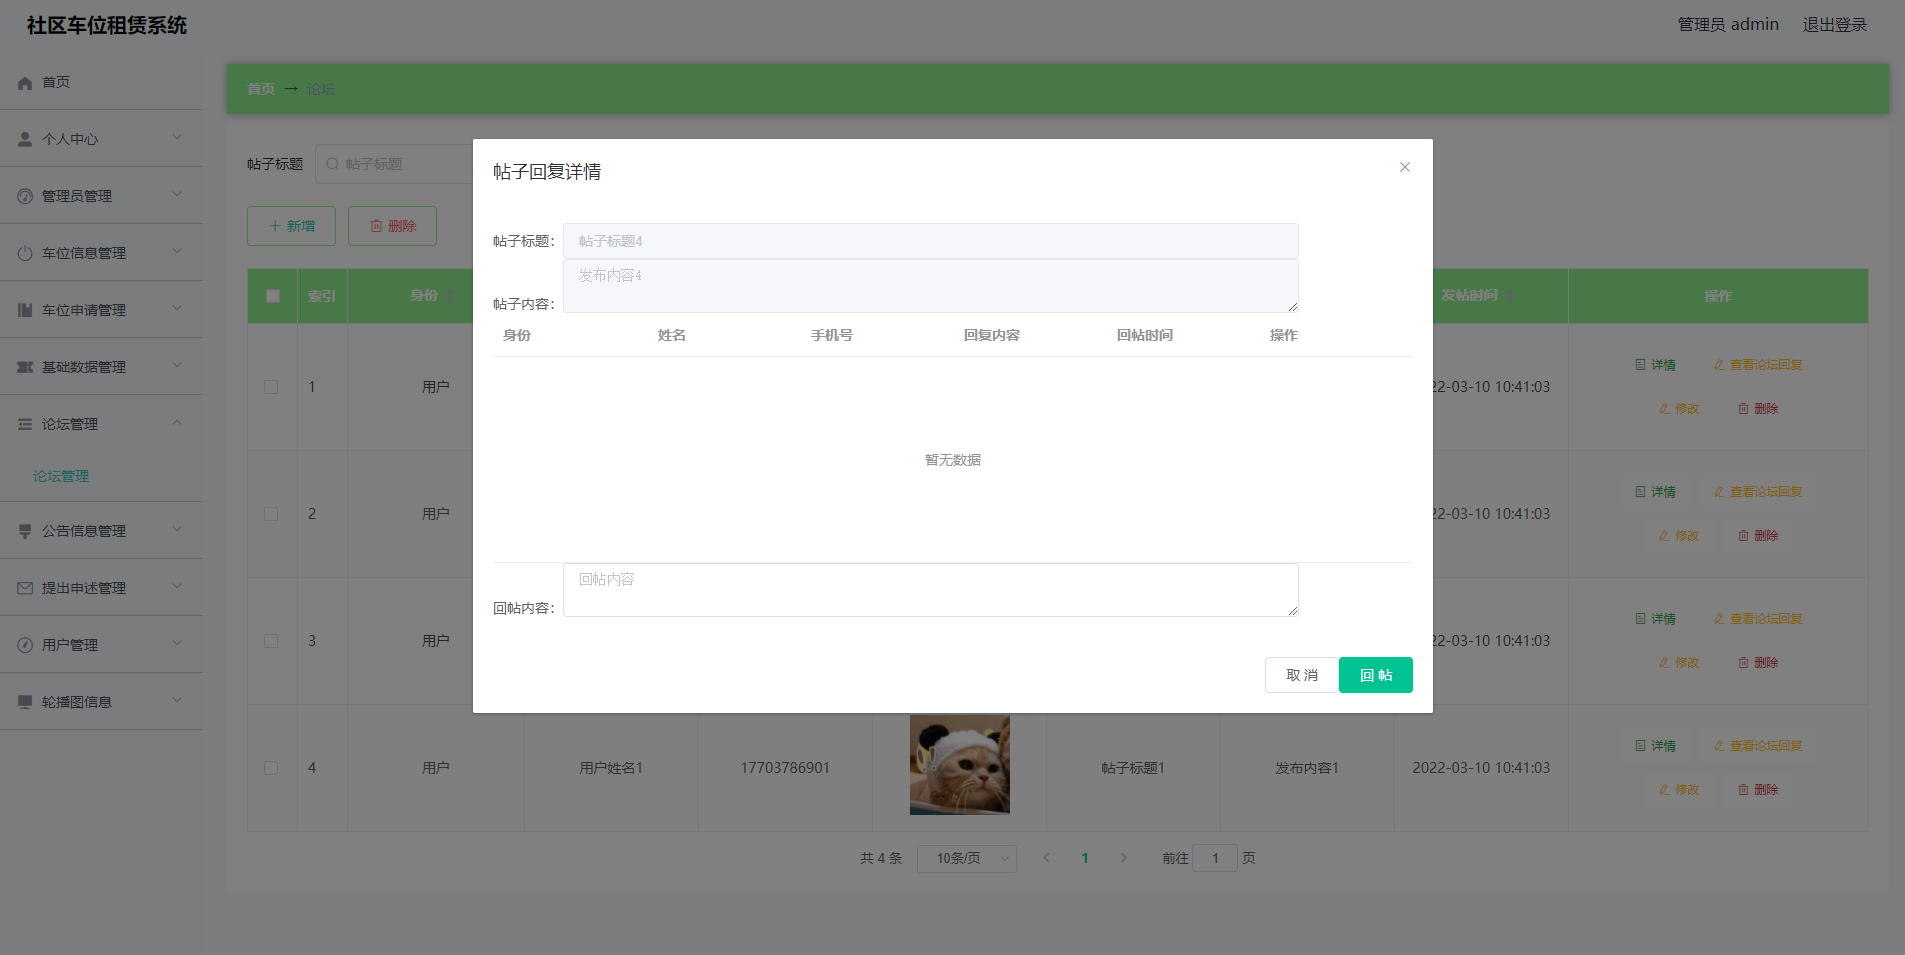Expand the 车位信息管理 menu

coord(177,252)
